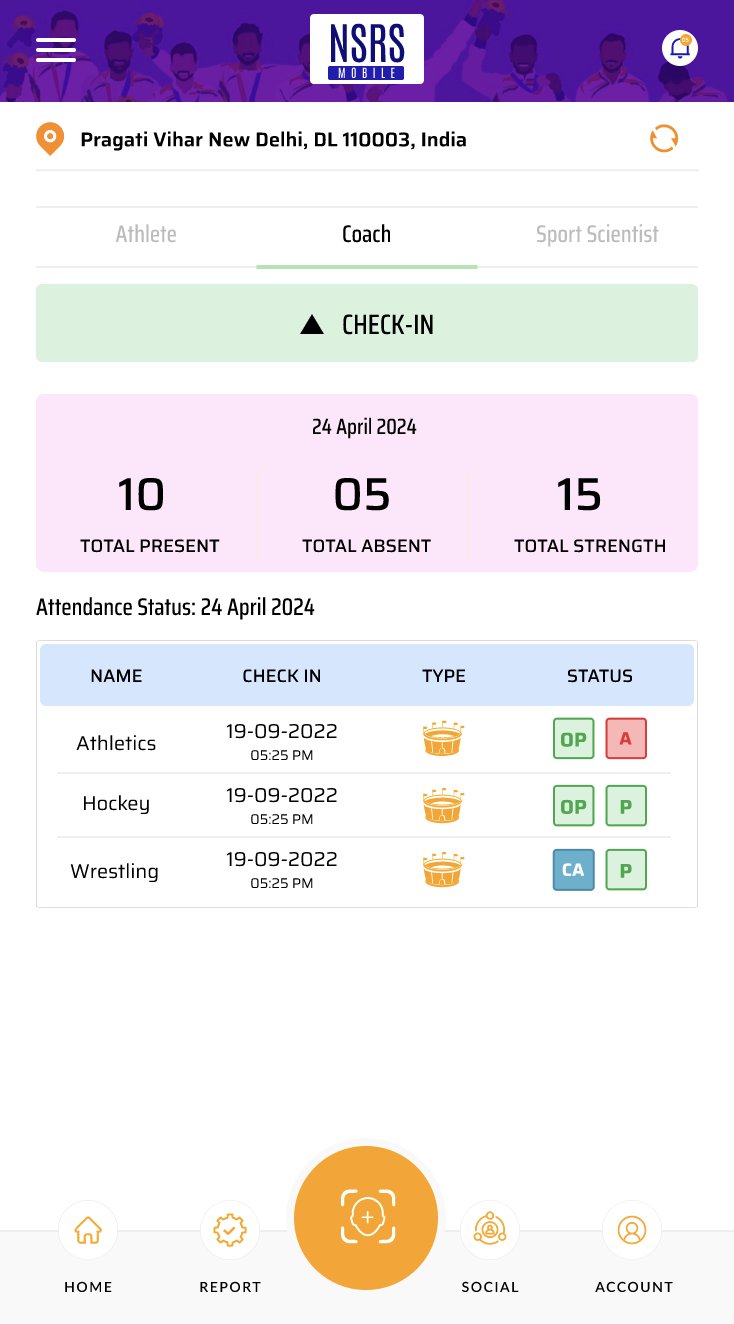This screenshot has width=734, height=1324.
Task: Select the Coach tab
Action: pos(366,235)
